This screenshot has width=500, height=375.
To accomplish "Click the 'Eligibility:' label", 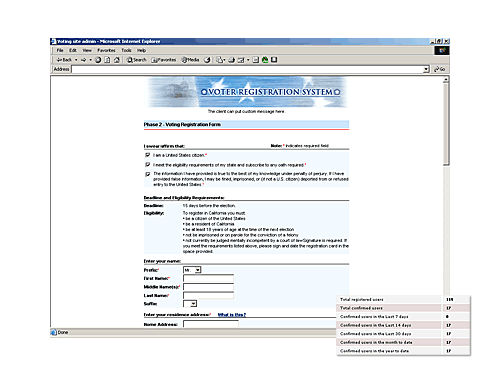I will (154, 213).
